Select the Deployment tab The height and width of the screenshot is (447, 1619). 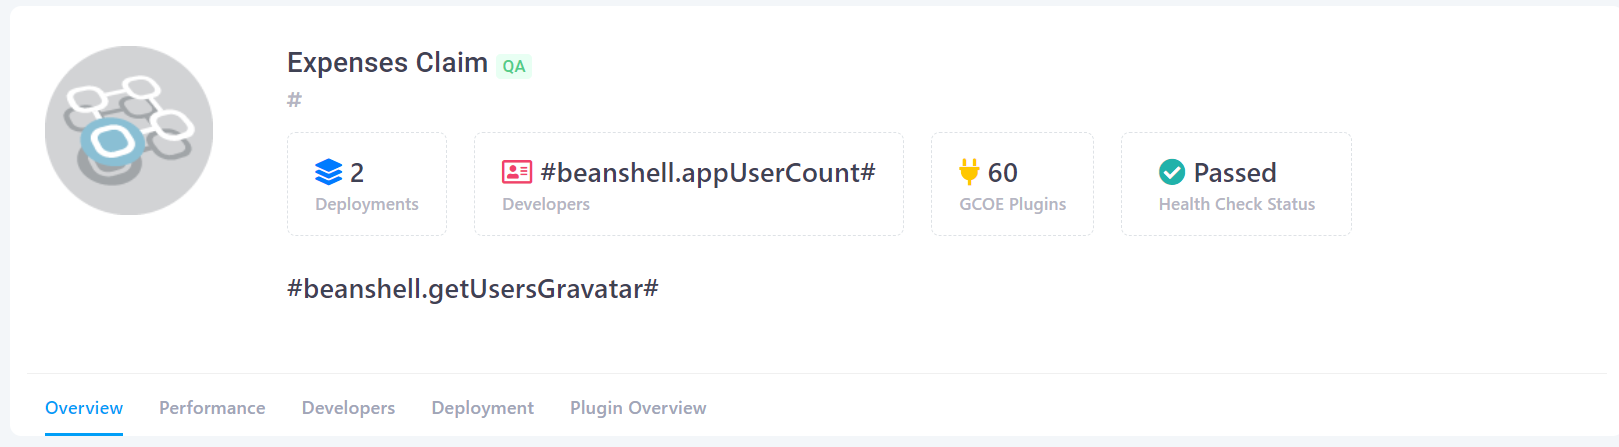pyautogui.click(x=483, y=408)
